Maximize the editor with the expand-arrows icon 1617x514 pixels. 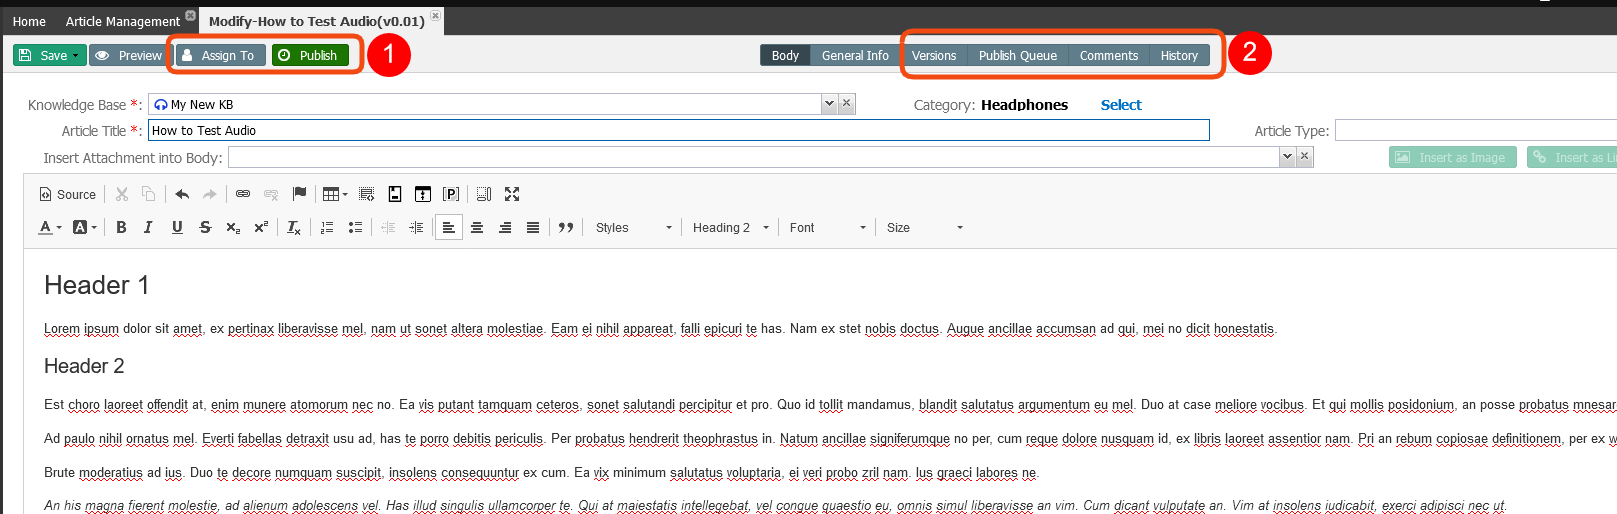[512, 194]
